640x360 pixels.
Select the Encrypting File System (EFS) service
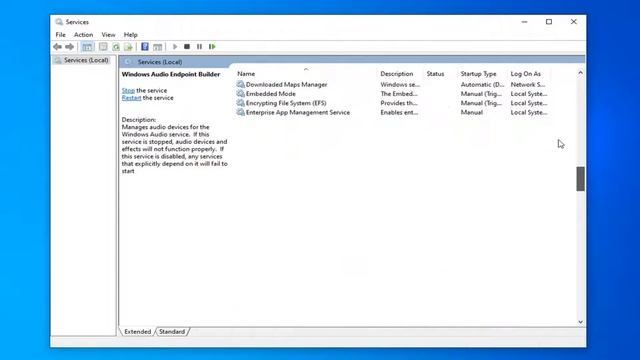(x=286, y=103)
